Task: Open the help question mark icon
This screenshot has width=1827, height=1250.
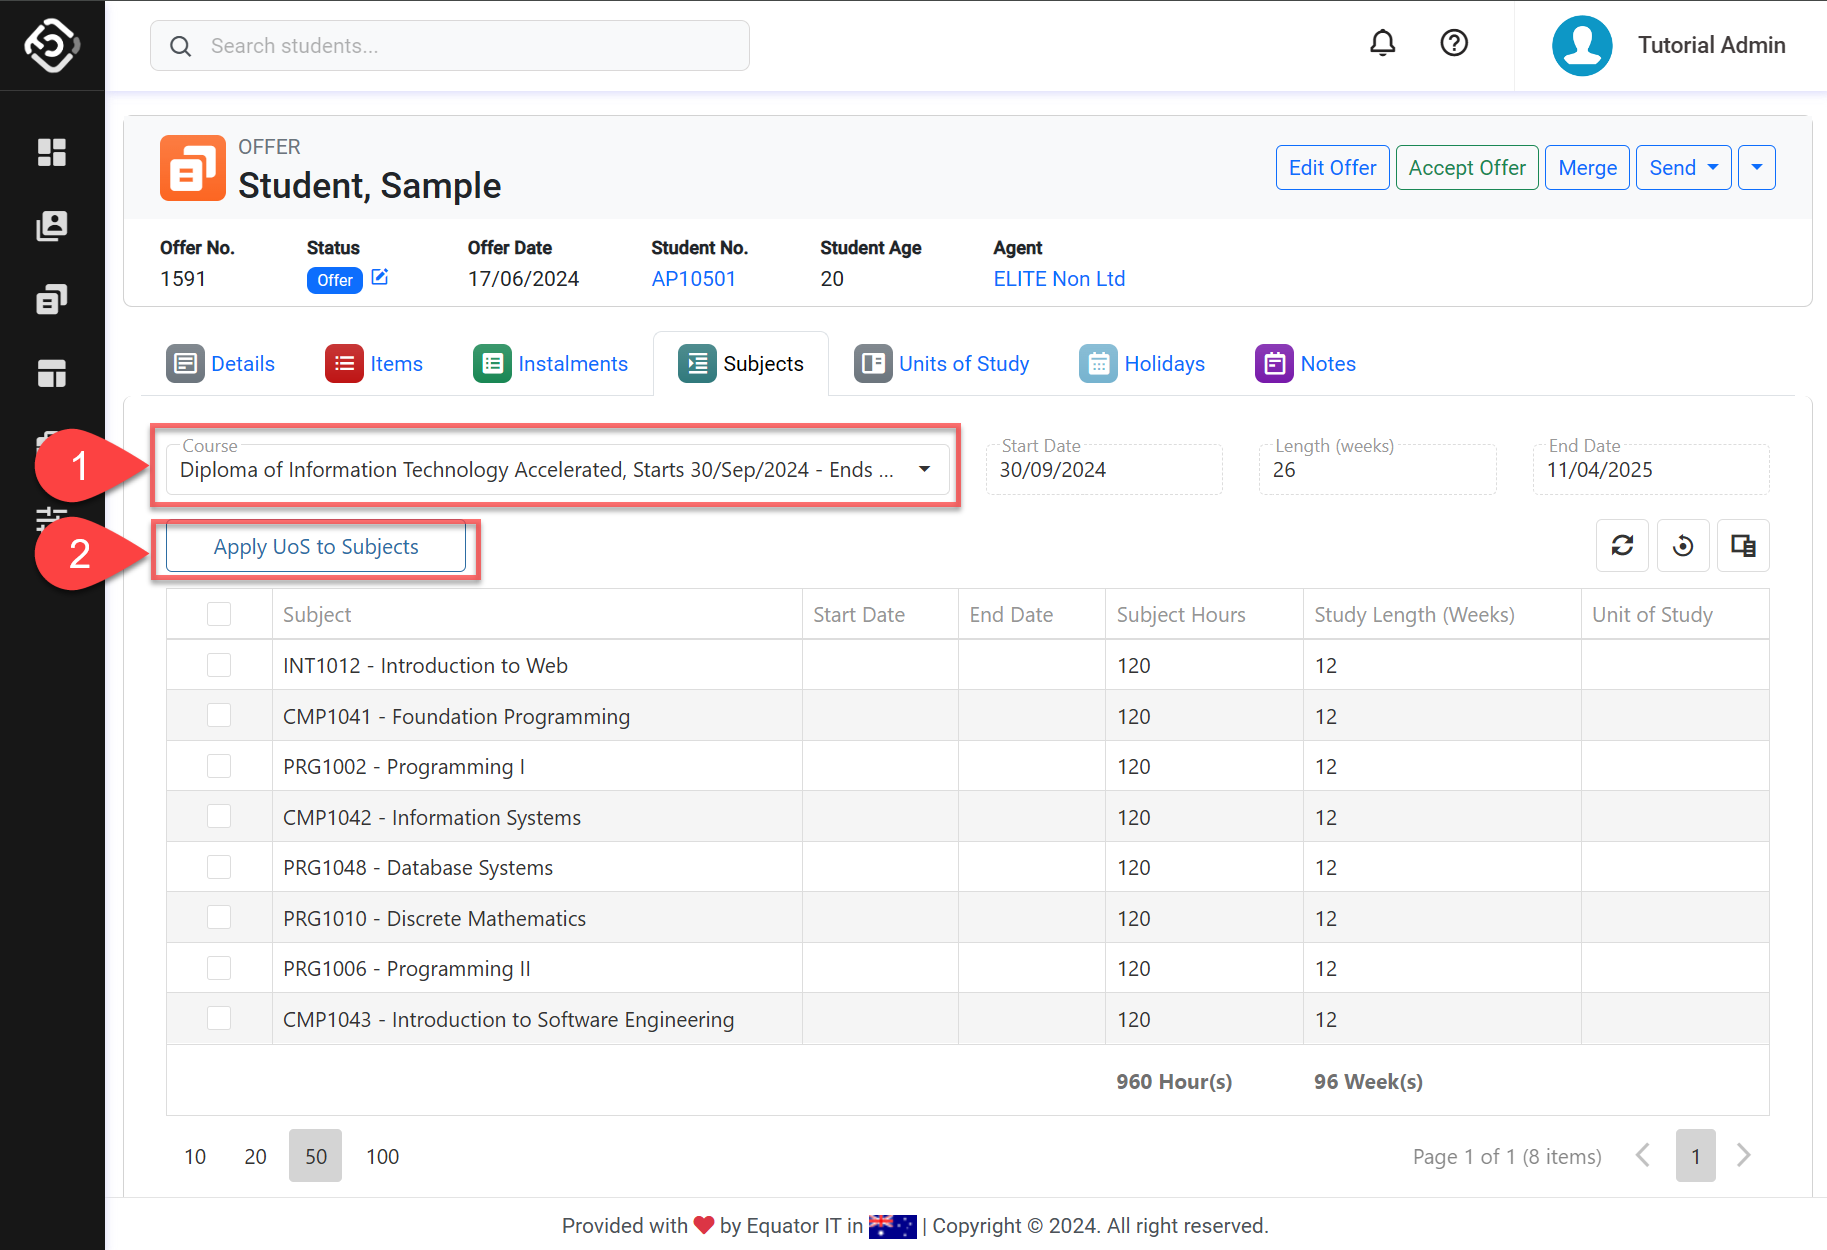Action: click(1454, 44)
